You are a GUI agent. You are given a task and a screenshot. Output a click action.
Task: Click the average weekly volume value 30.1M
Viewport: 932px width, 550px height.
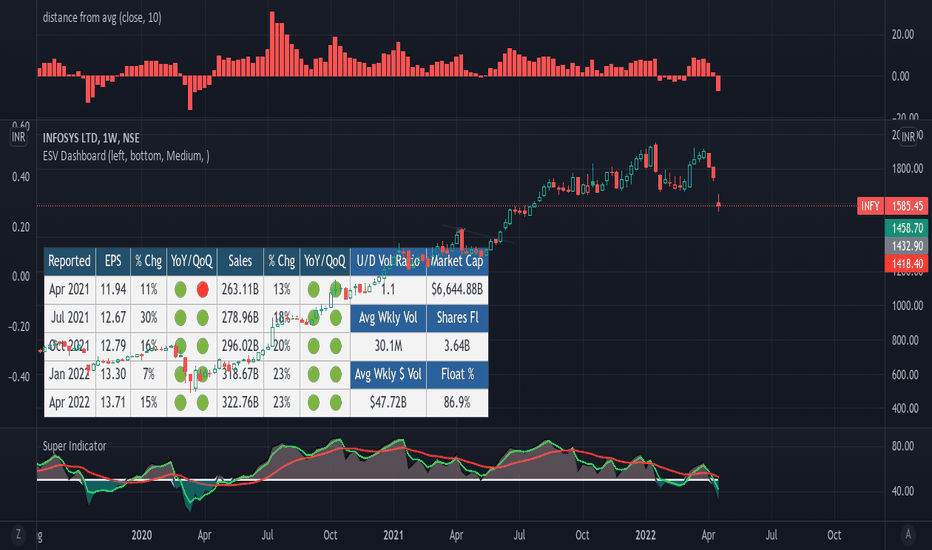point(388,346)
